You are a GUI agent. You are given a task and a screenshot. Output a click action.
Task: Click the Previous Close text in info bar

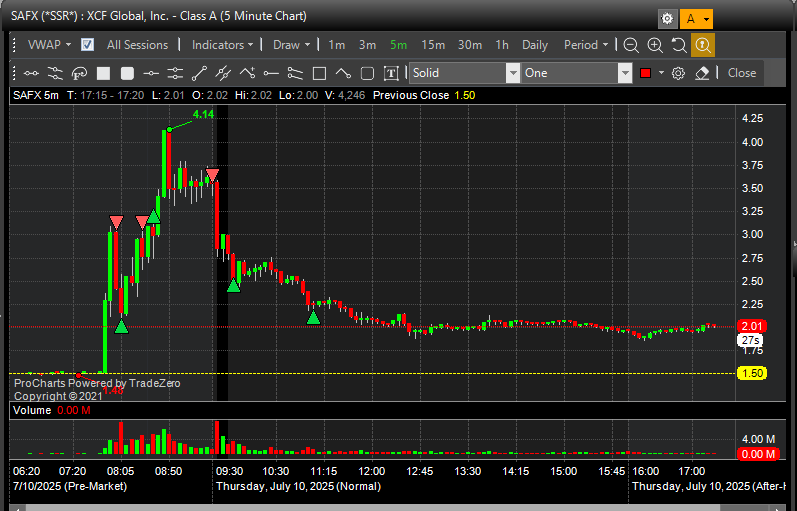click(411, 96)
